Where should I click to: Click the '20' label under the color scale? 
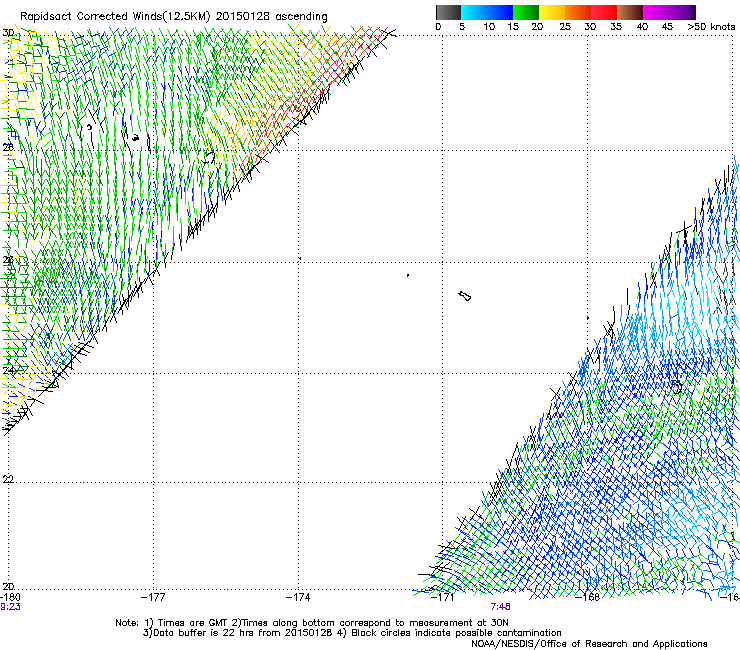pyautogui.click(x=537, y=27)
